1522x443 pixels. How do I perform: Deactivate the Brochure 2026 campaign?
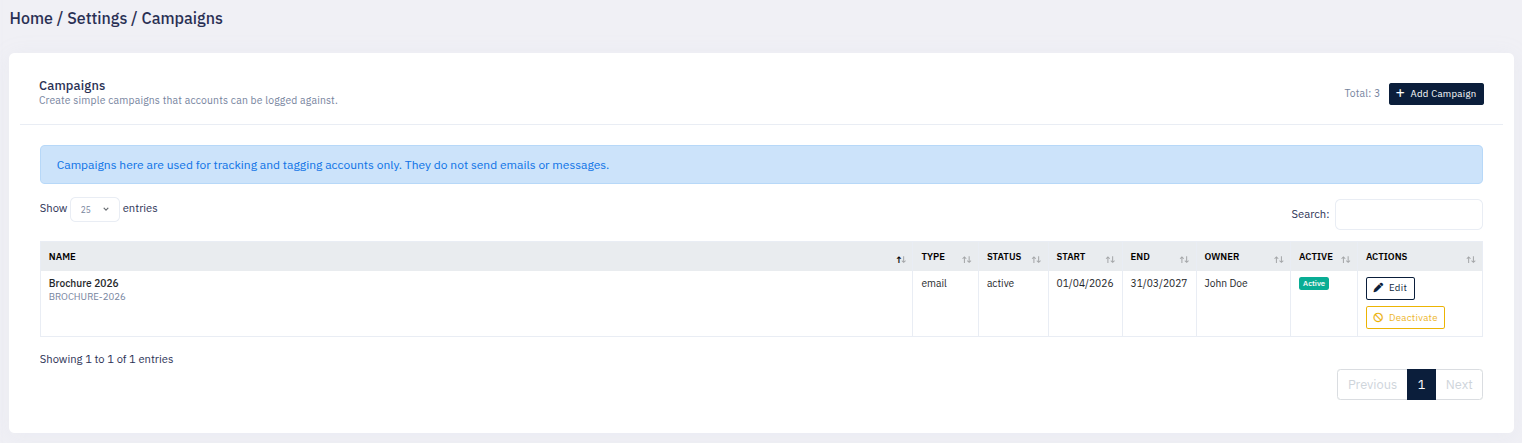pyautogui.click(x=1405, y=318)
